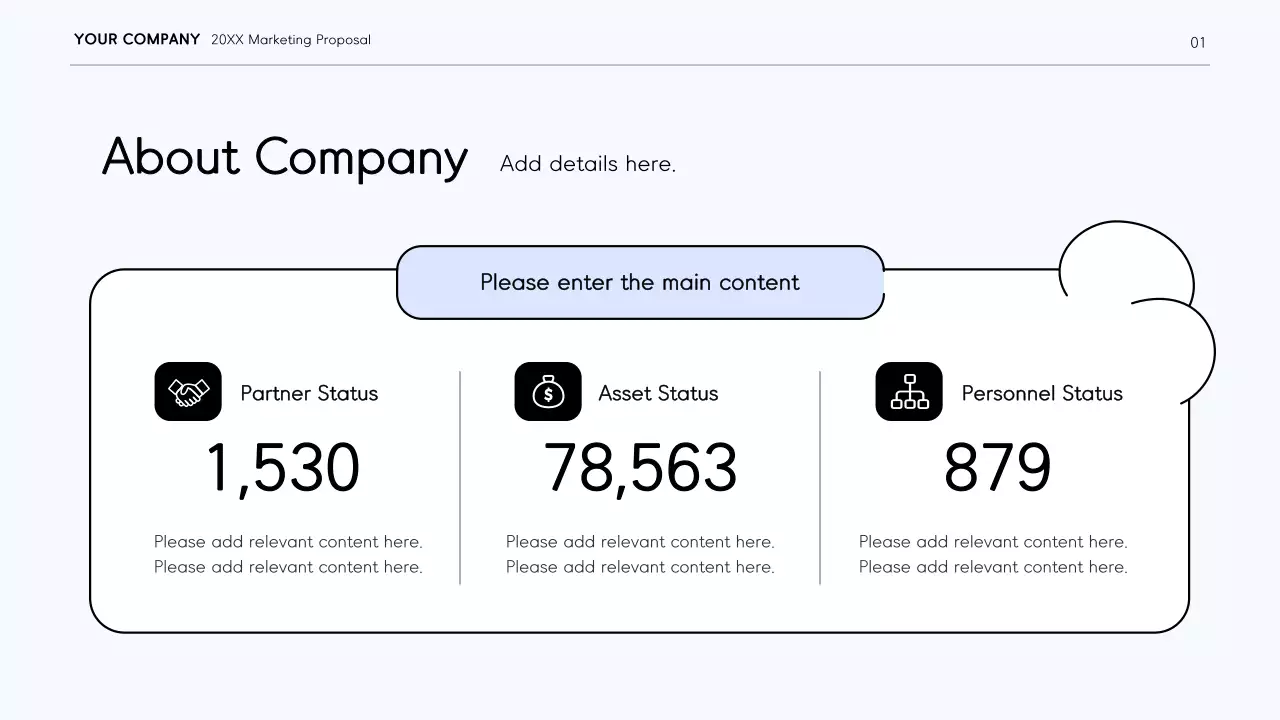
Task: Click the placeholder text under 879
Action: tap(993, 554)
